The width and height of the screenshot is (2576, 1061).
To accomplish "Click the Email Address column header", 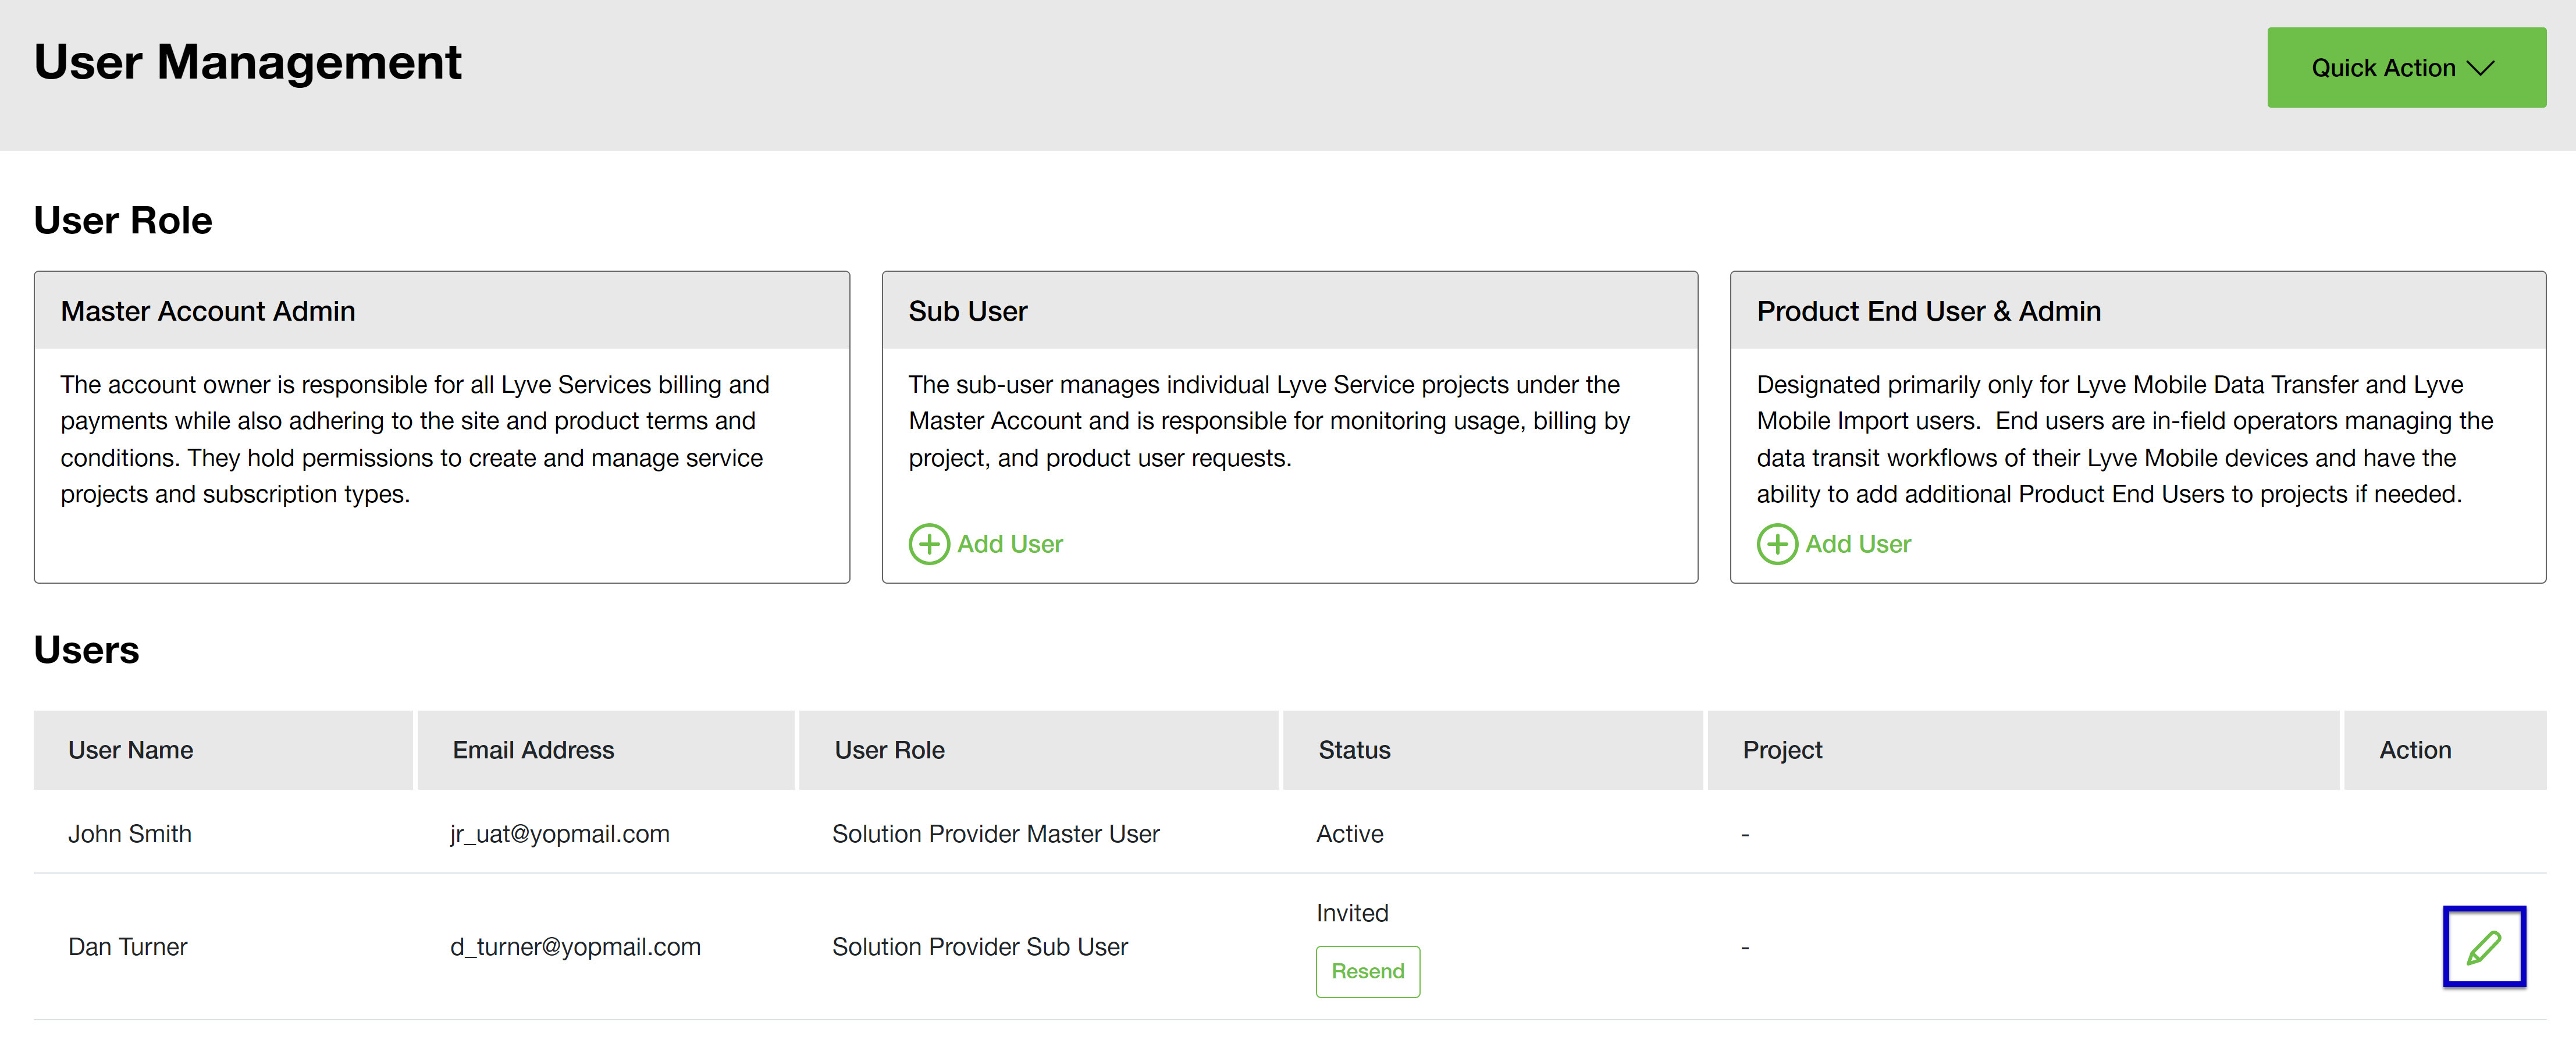I will point(533,750).
